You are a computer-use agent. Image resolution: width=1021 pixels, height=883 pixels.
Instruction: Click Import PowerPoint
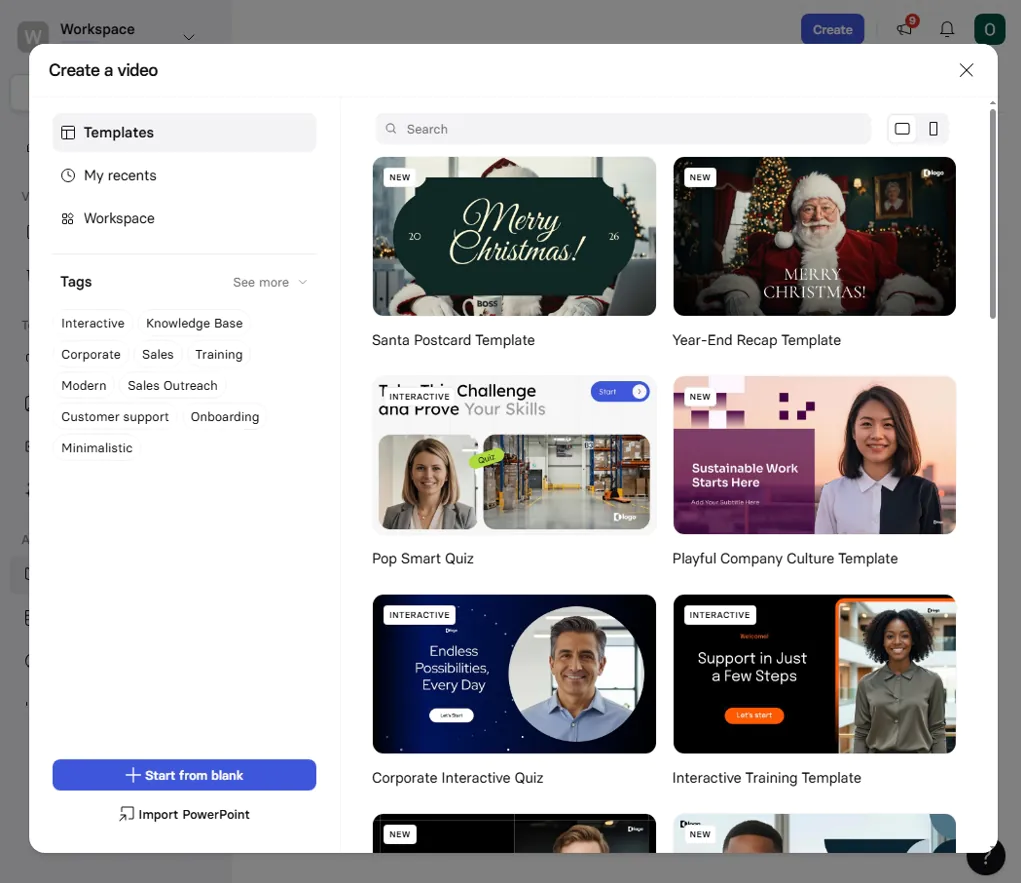[x=184, y=815]
